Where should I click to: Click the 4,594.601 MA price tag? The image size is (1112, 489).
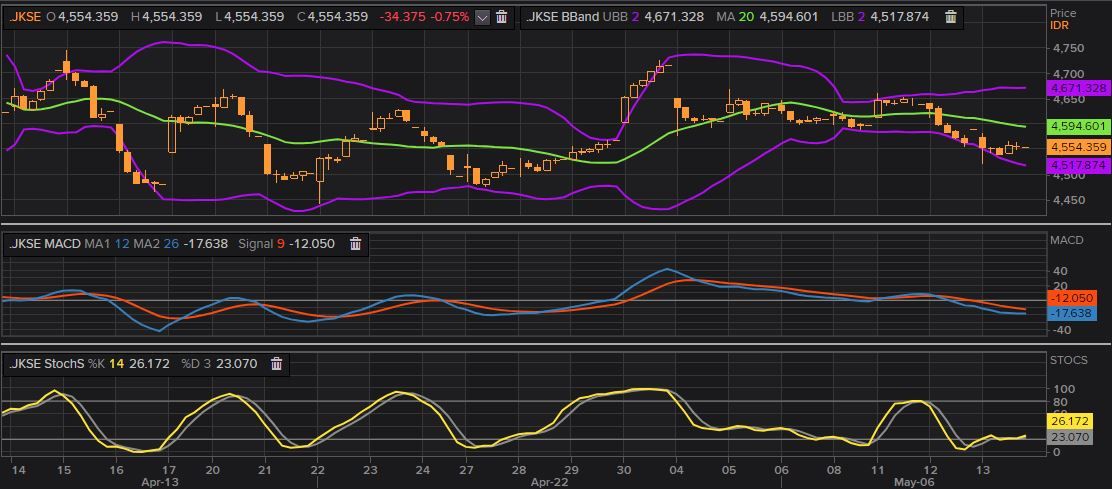1078,126
